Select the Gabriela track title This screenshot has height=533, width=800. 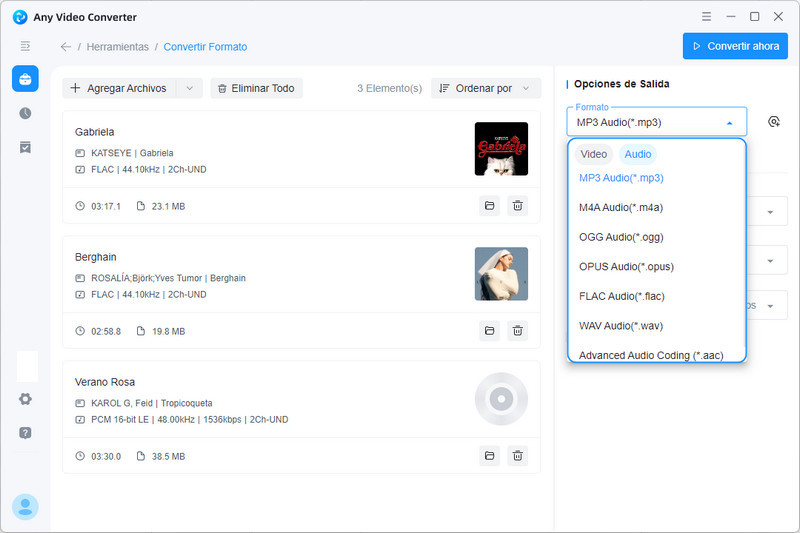coord(94,132)
